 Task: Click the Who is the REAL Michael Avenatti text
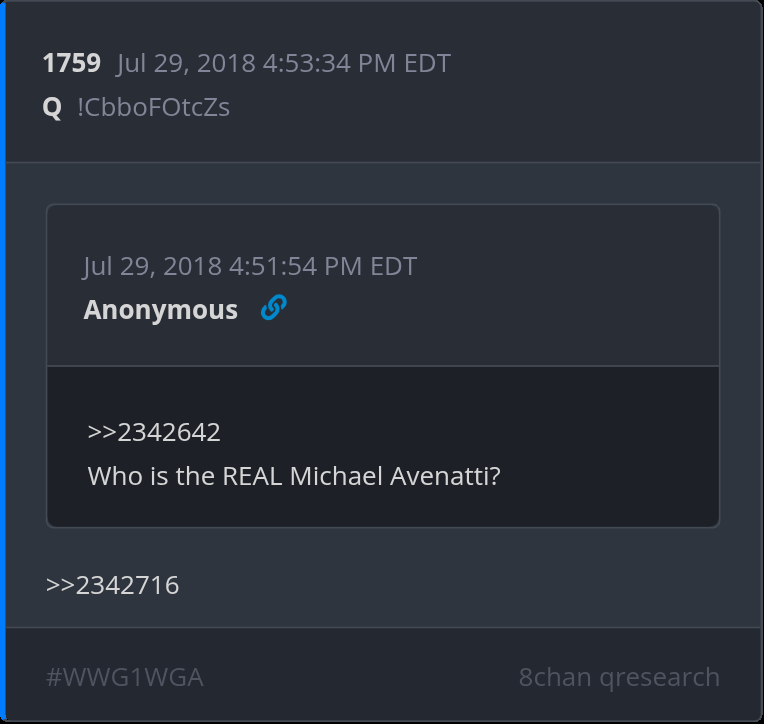click(x=294, y=476)
